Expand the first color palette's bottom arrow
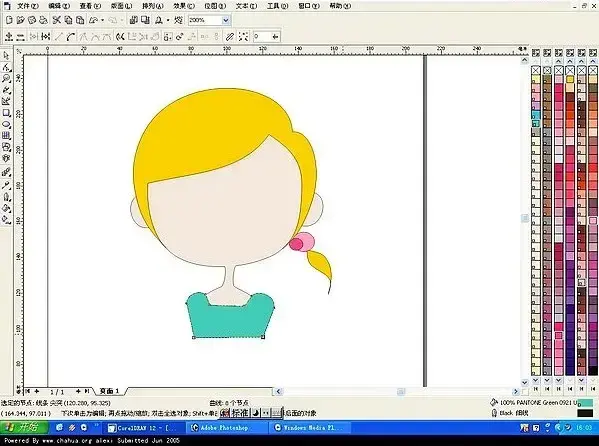599x446 pixels. tap(536, 381)
